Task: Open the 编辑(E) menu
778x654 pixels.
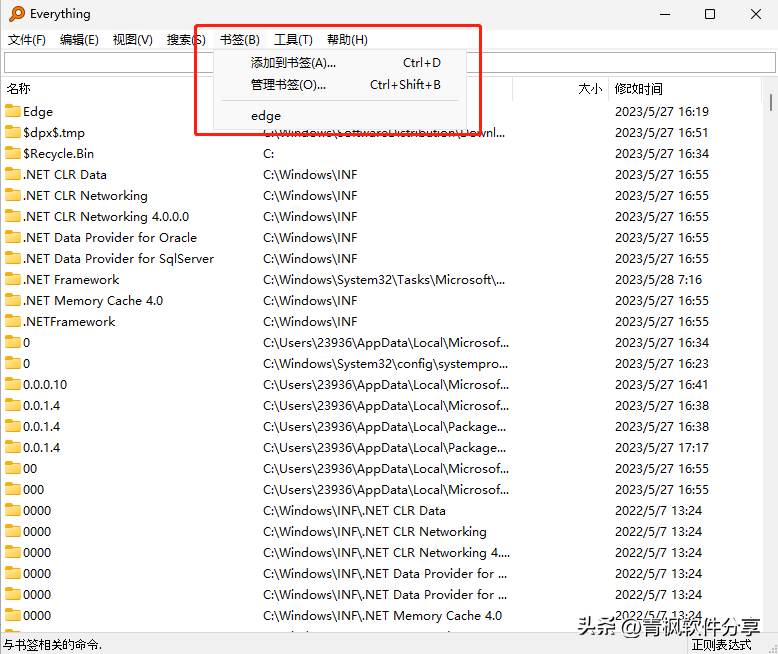Action: [x=79, y=40]
